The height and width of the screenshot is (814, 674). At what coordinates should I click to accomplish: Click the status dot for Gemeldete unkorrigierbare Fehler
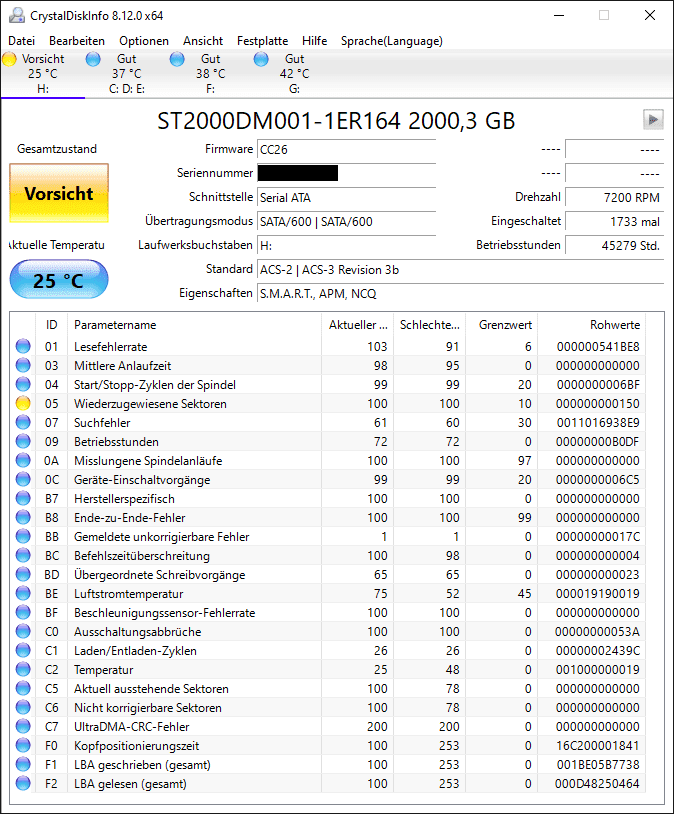pos(23,537)
